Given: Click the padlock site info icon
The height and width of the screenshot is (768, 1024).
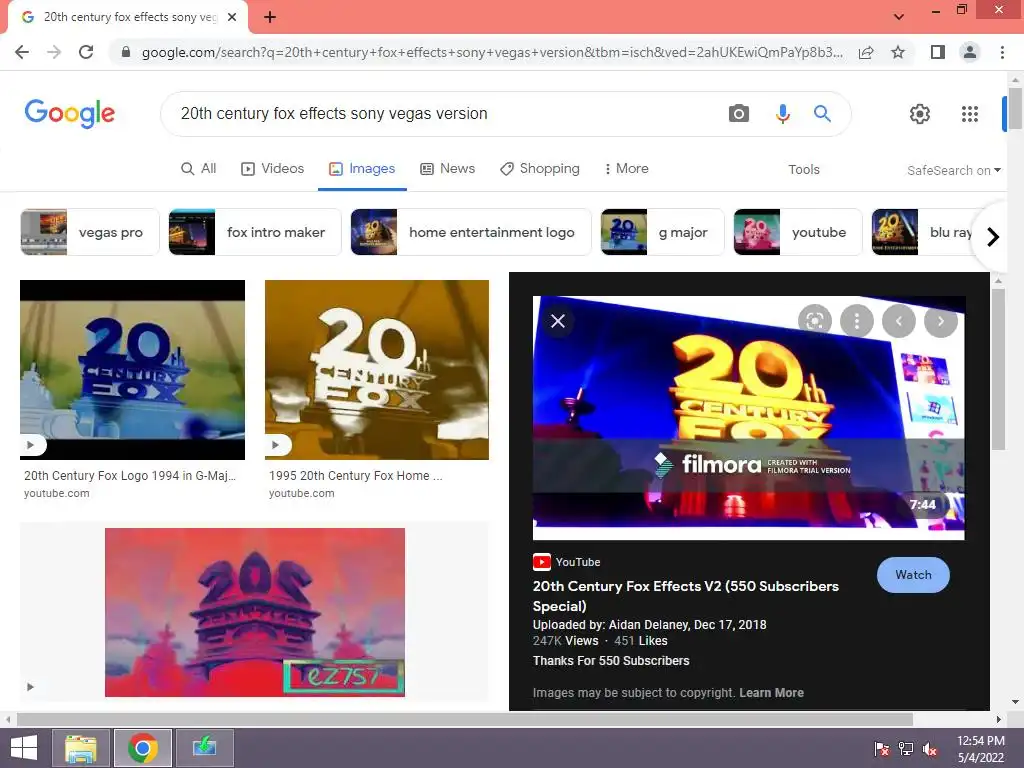Looking at the screenshot, I should click(x=126, y=52).
